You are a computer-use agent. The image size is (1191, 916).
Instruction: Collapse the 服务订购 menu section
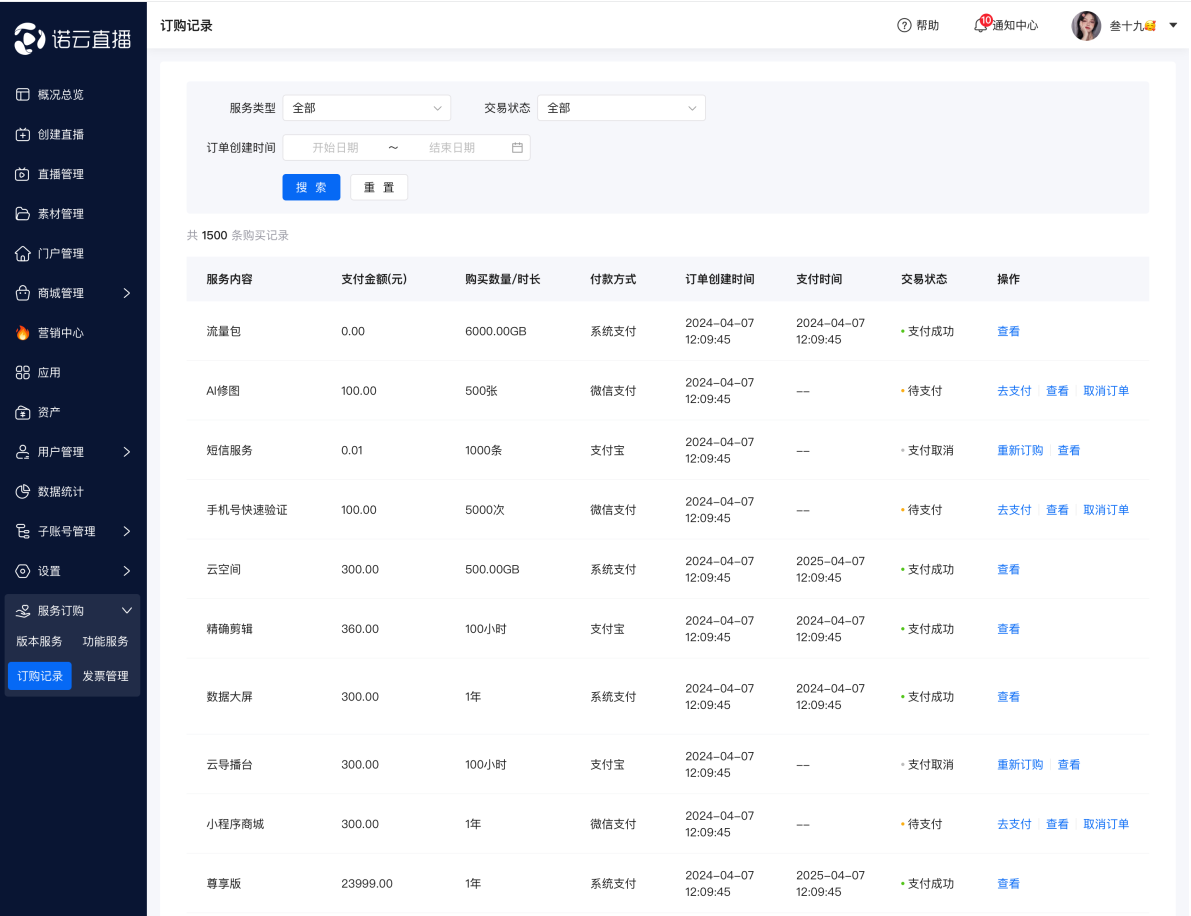[x=126, y=611]
